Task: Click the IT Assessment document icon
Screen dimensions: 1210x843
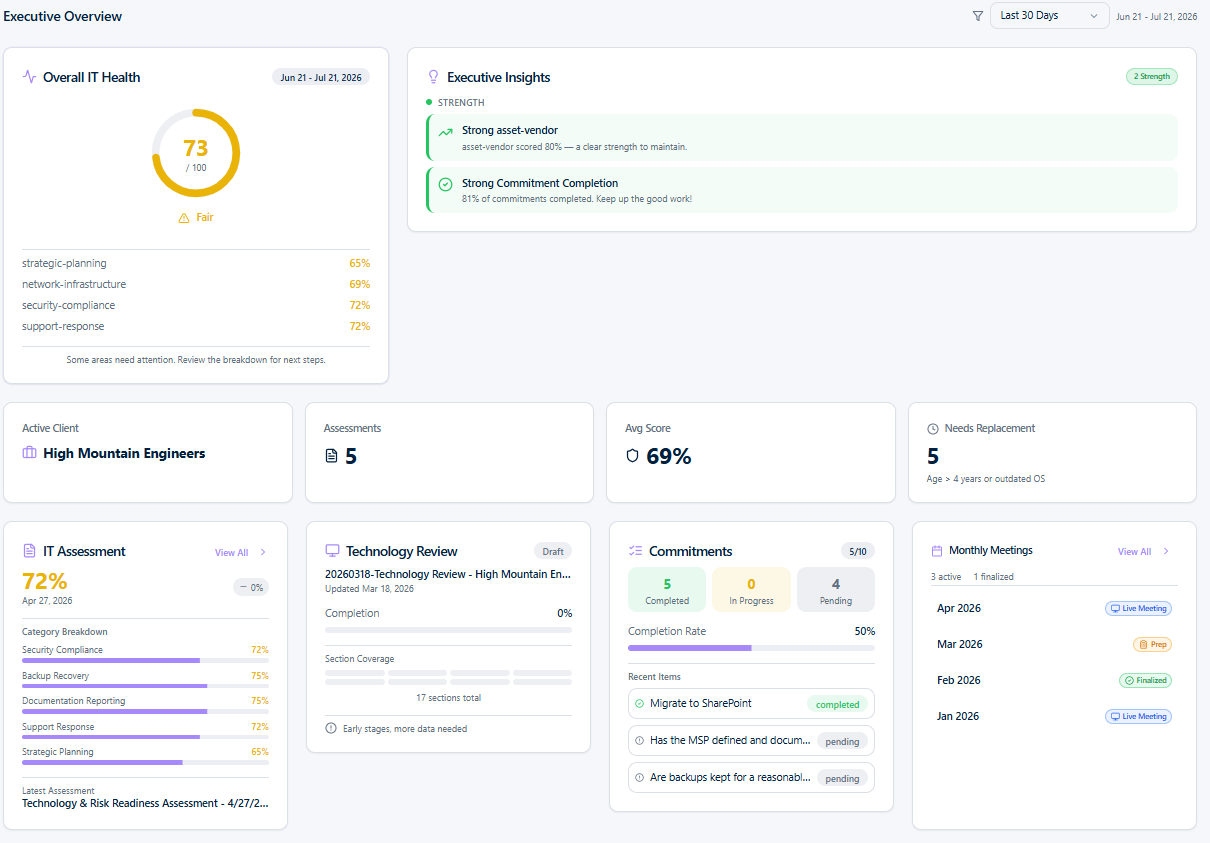Action: [29, 551]
